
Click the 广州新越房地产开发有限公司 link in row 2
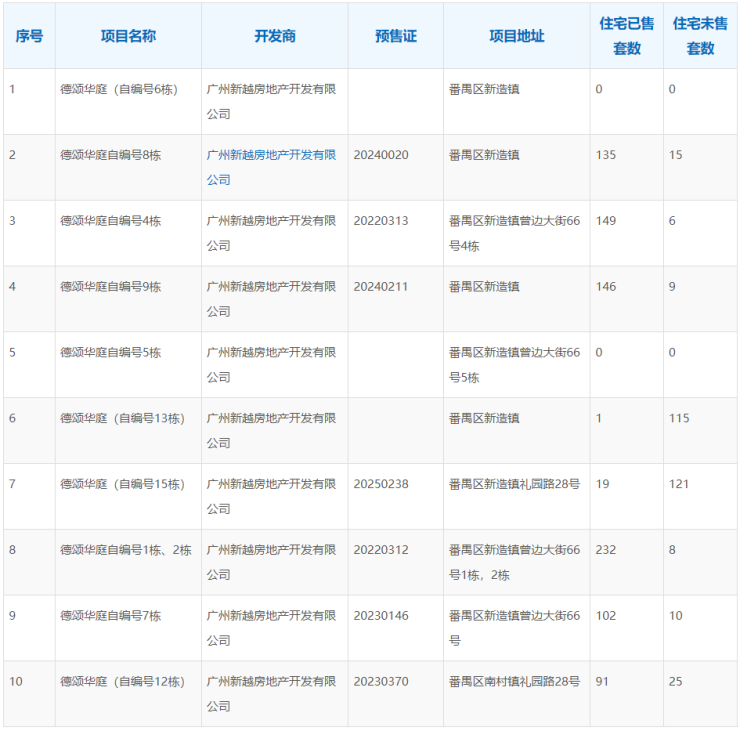271,167
